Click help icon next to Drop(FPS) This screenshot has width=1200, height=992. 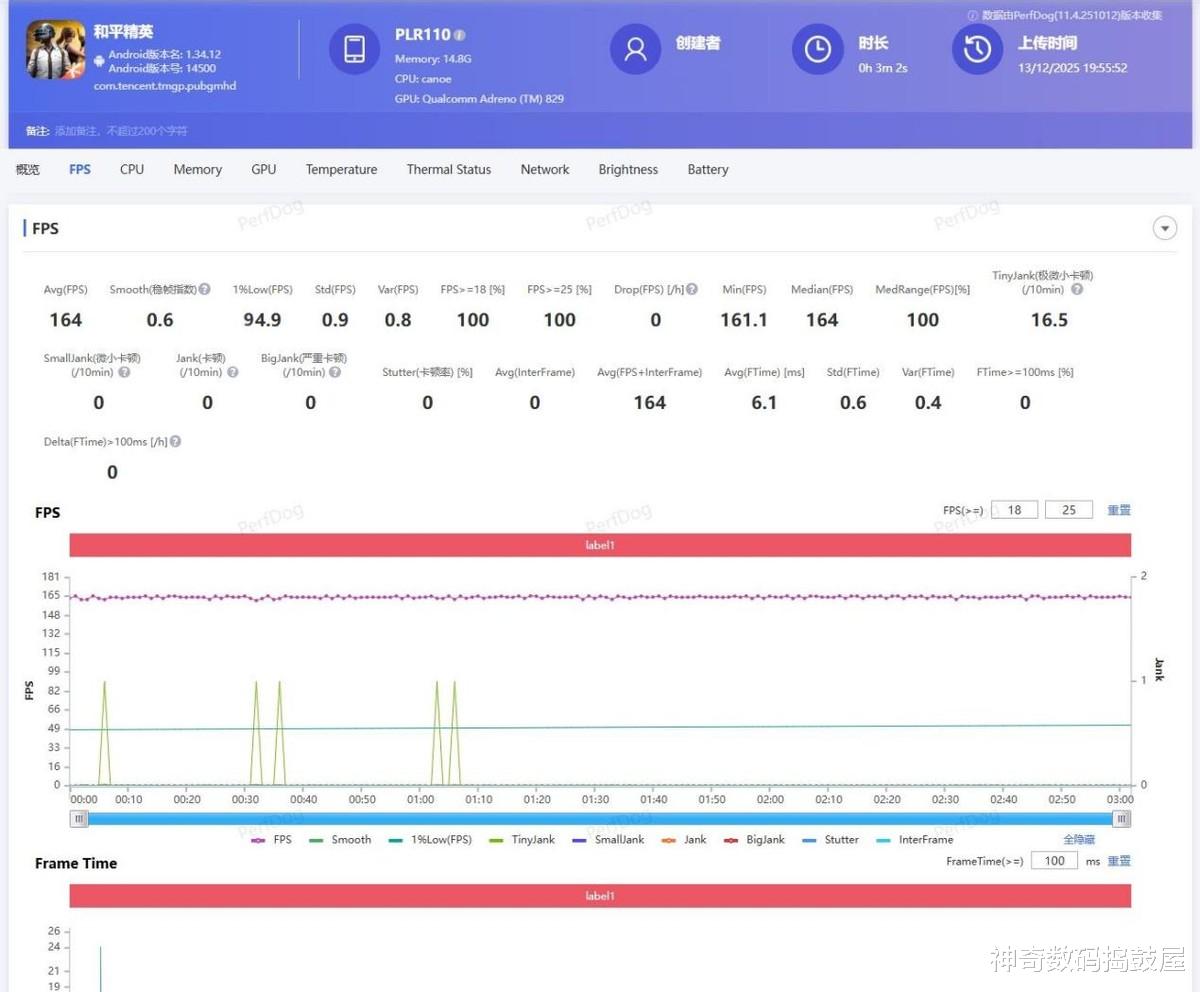[692, 289]
